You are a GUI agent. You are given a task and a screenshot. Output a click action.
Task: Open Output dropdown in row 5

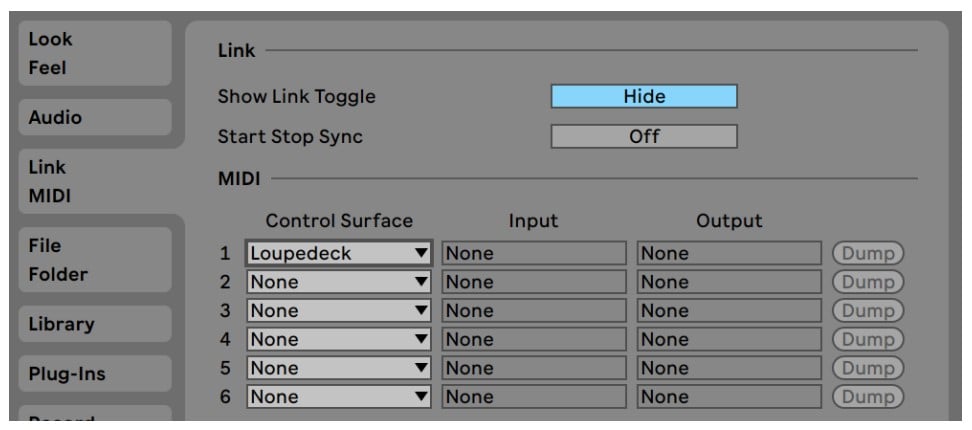point(729,368)
